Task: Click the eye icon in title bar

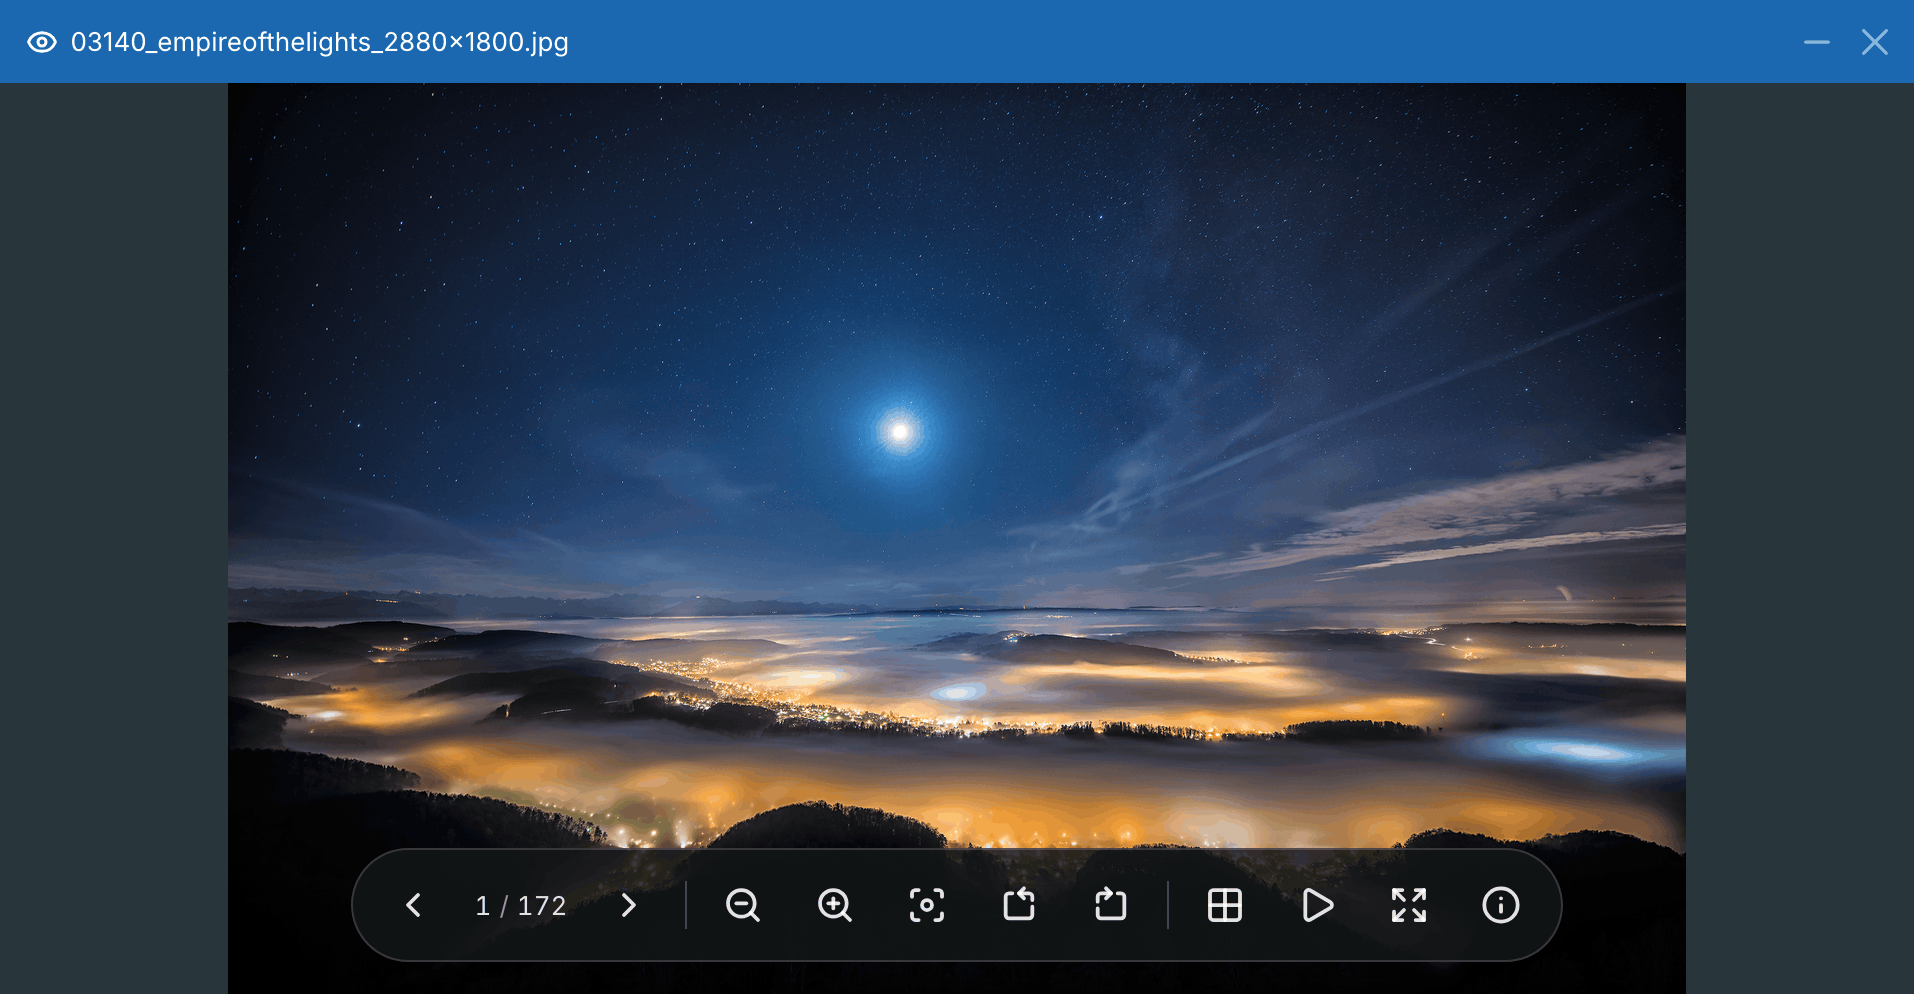Action: [41, 42]
